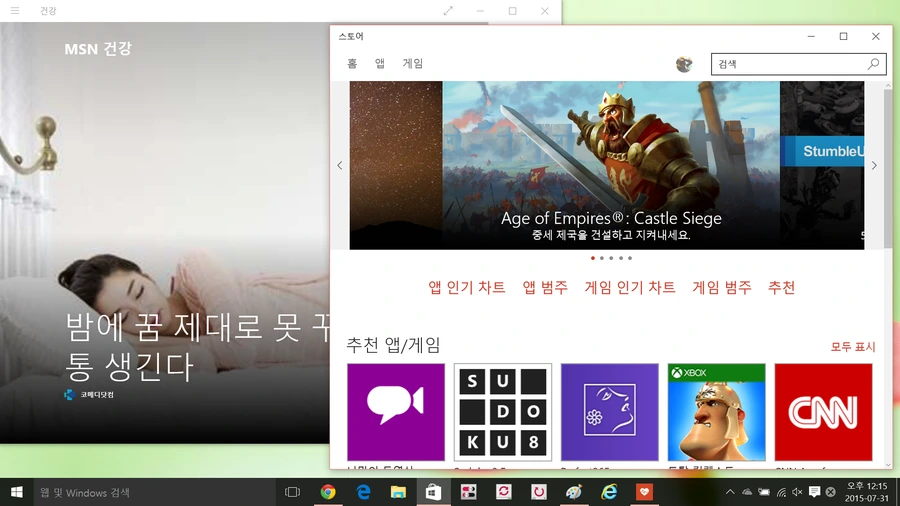Switch to the 건강 heart icon on the taskbar
900x506 pixels.
[x=644, y=492]
